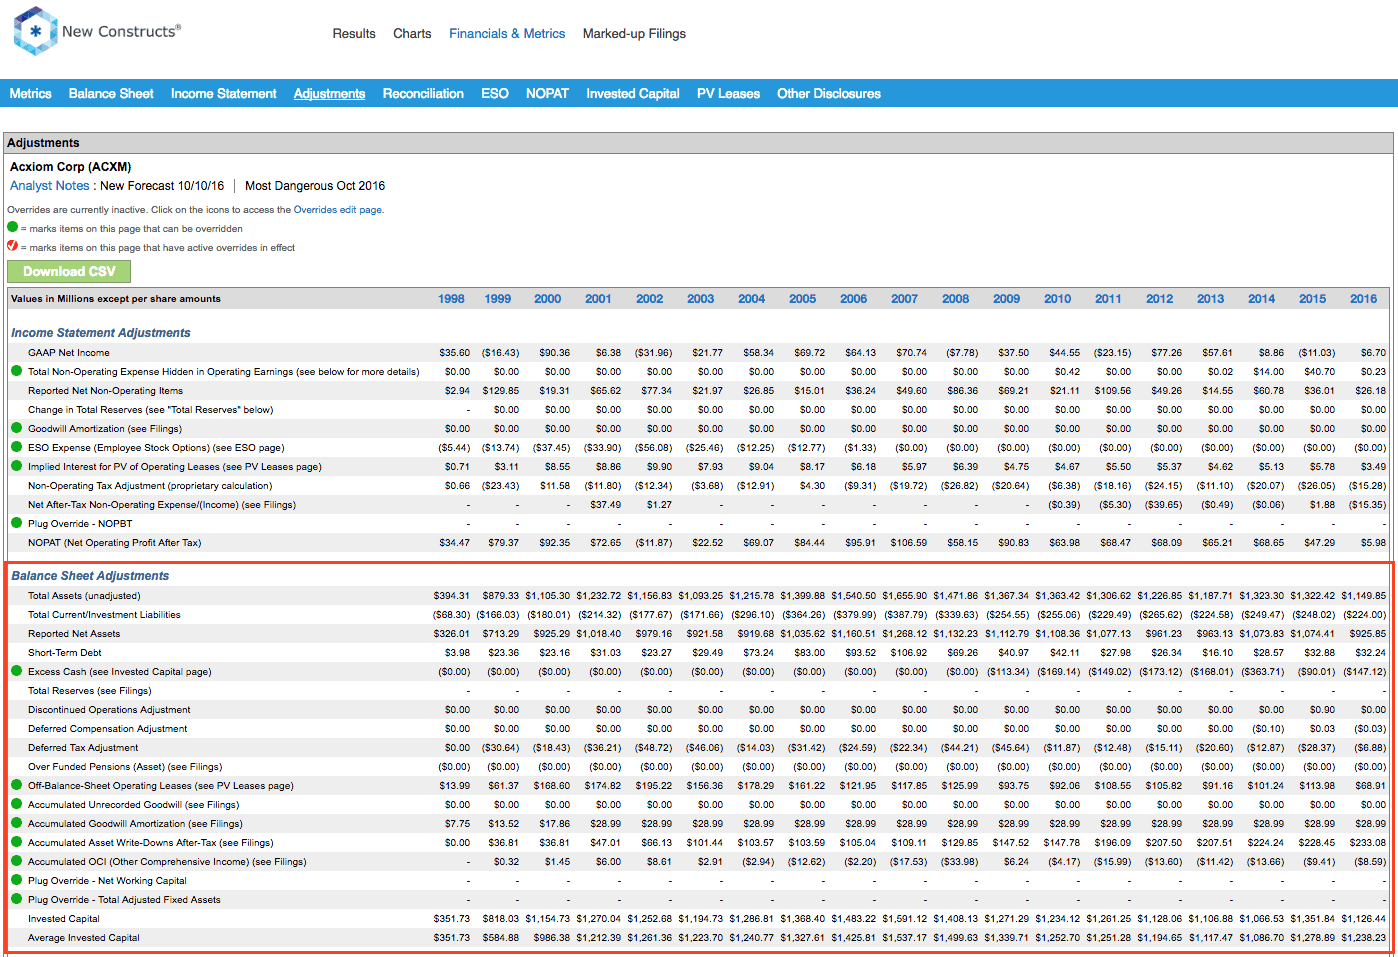
Task: Click the 2001 column header
Action: [598, 299]
